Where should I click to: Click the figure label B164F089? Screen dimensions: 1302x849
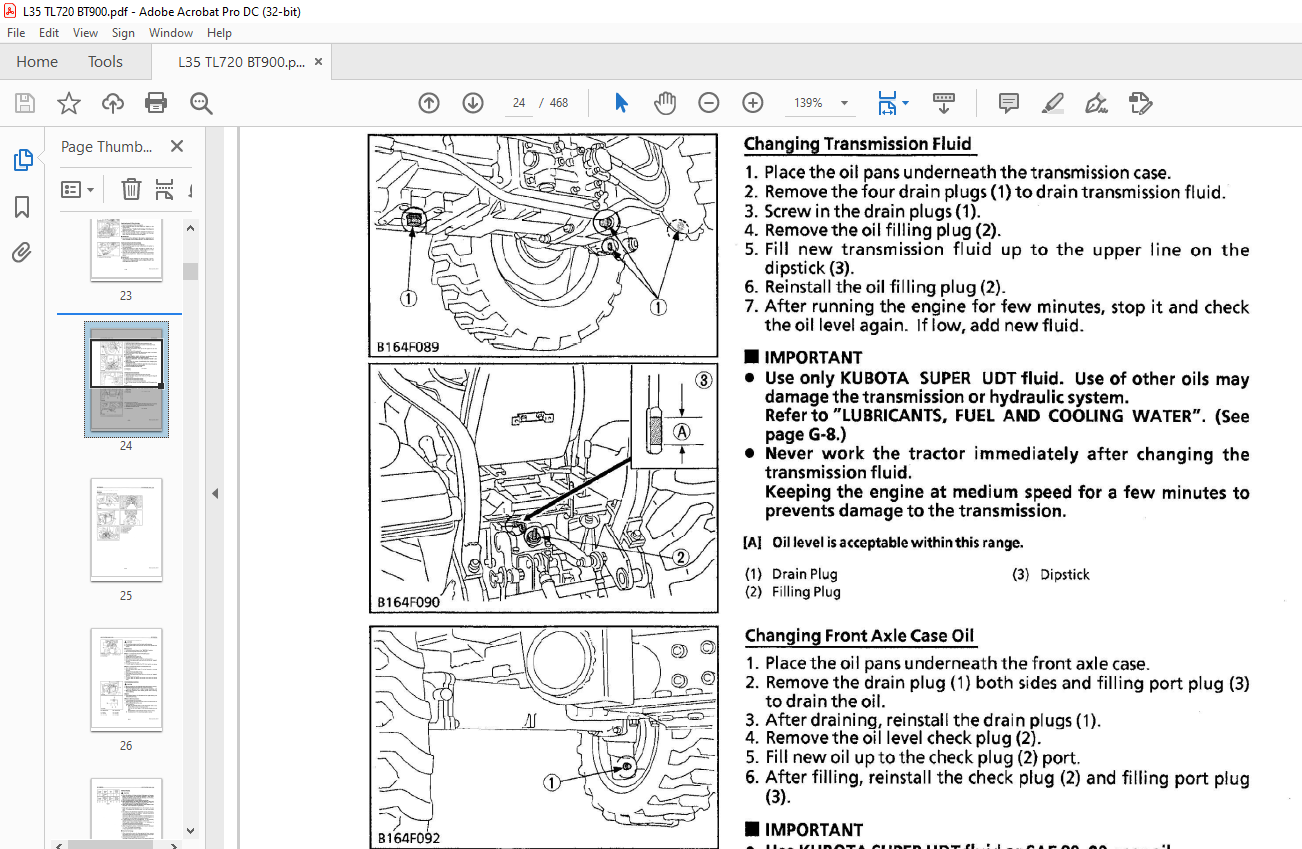407,348
